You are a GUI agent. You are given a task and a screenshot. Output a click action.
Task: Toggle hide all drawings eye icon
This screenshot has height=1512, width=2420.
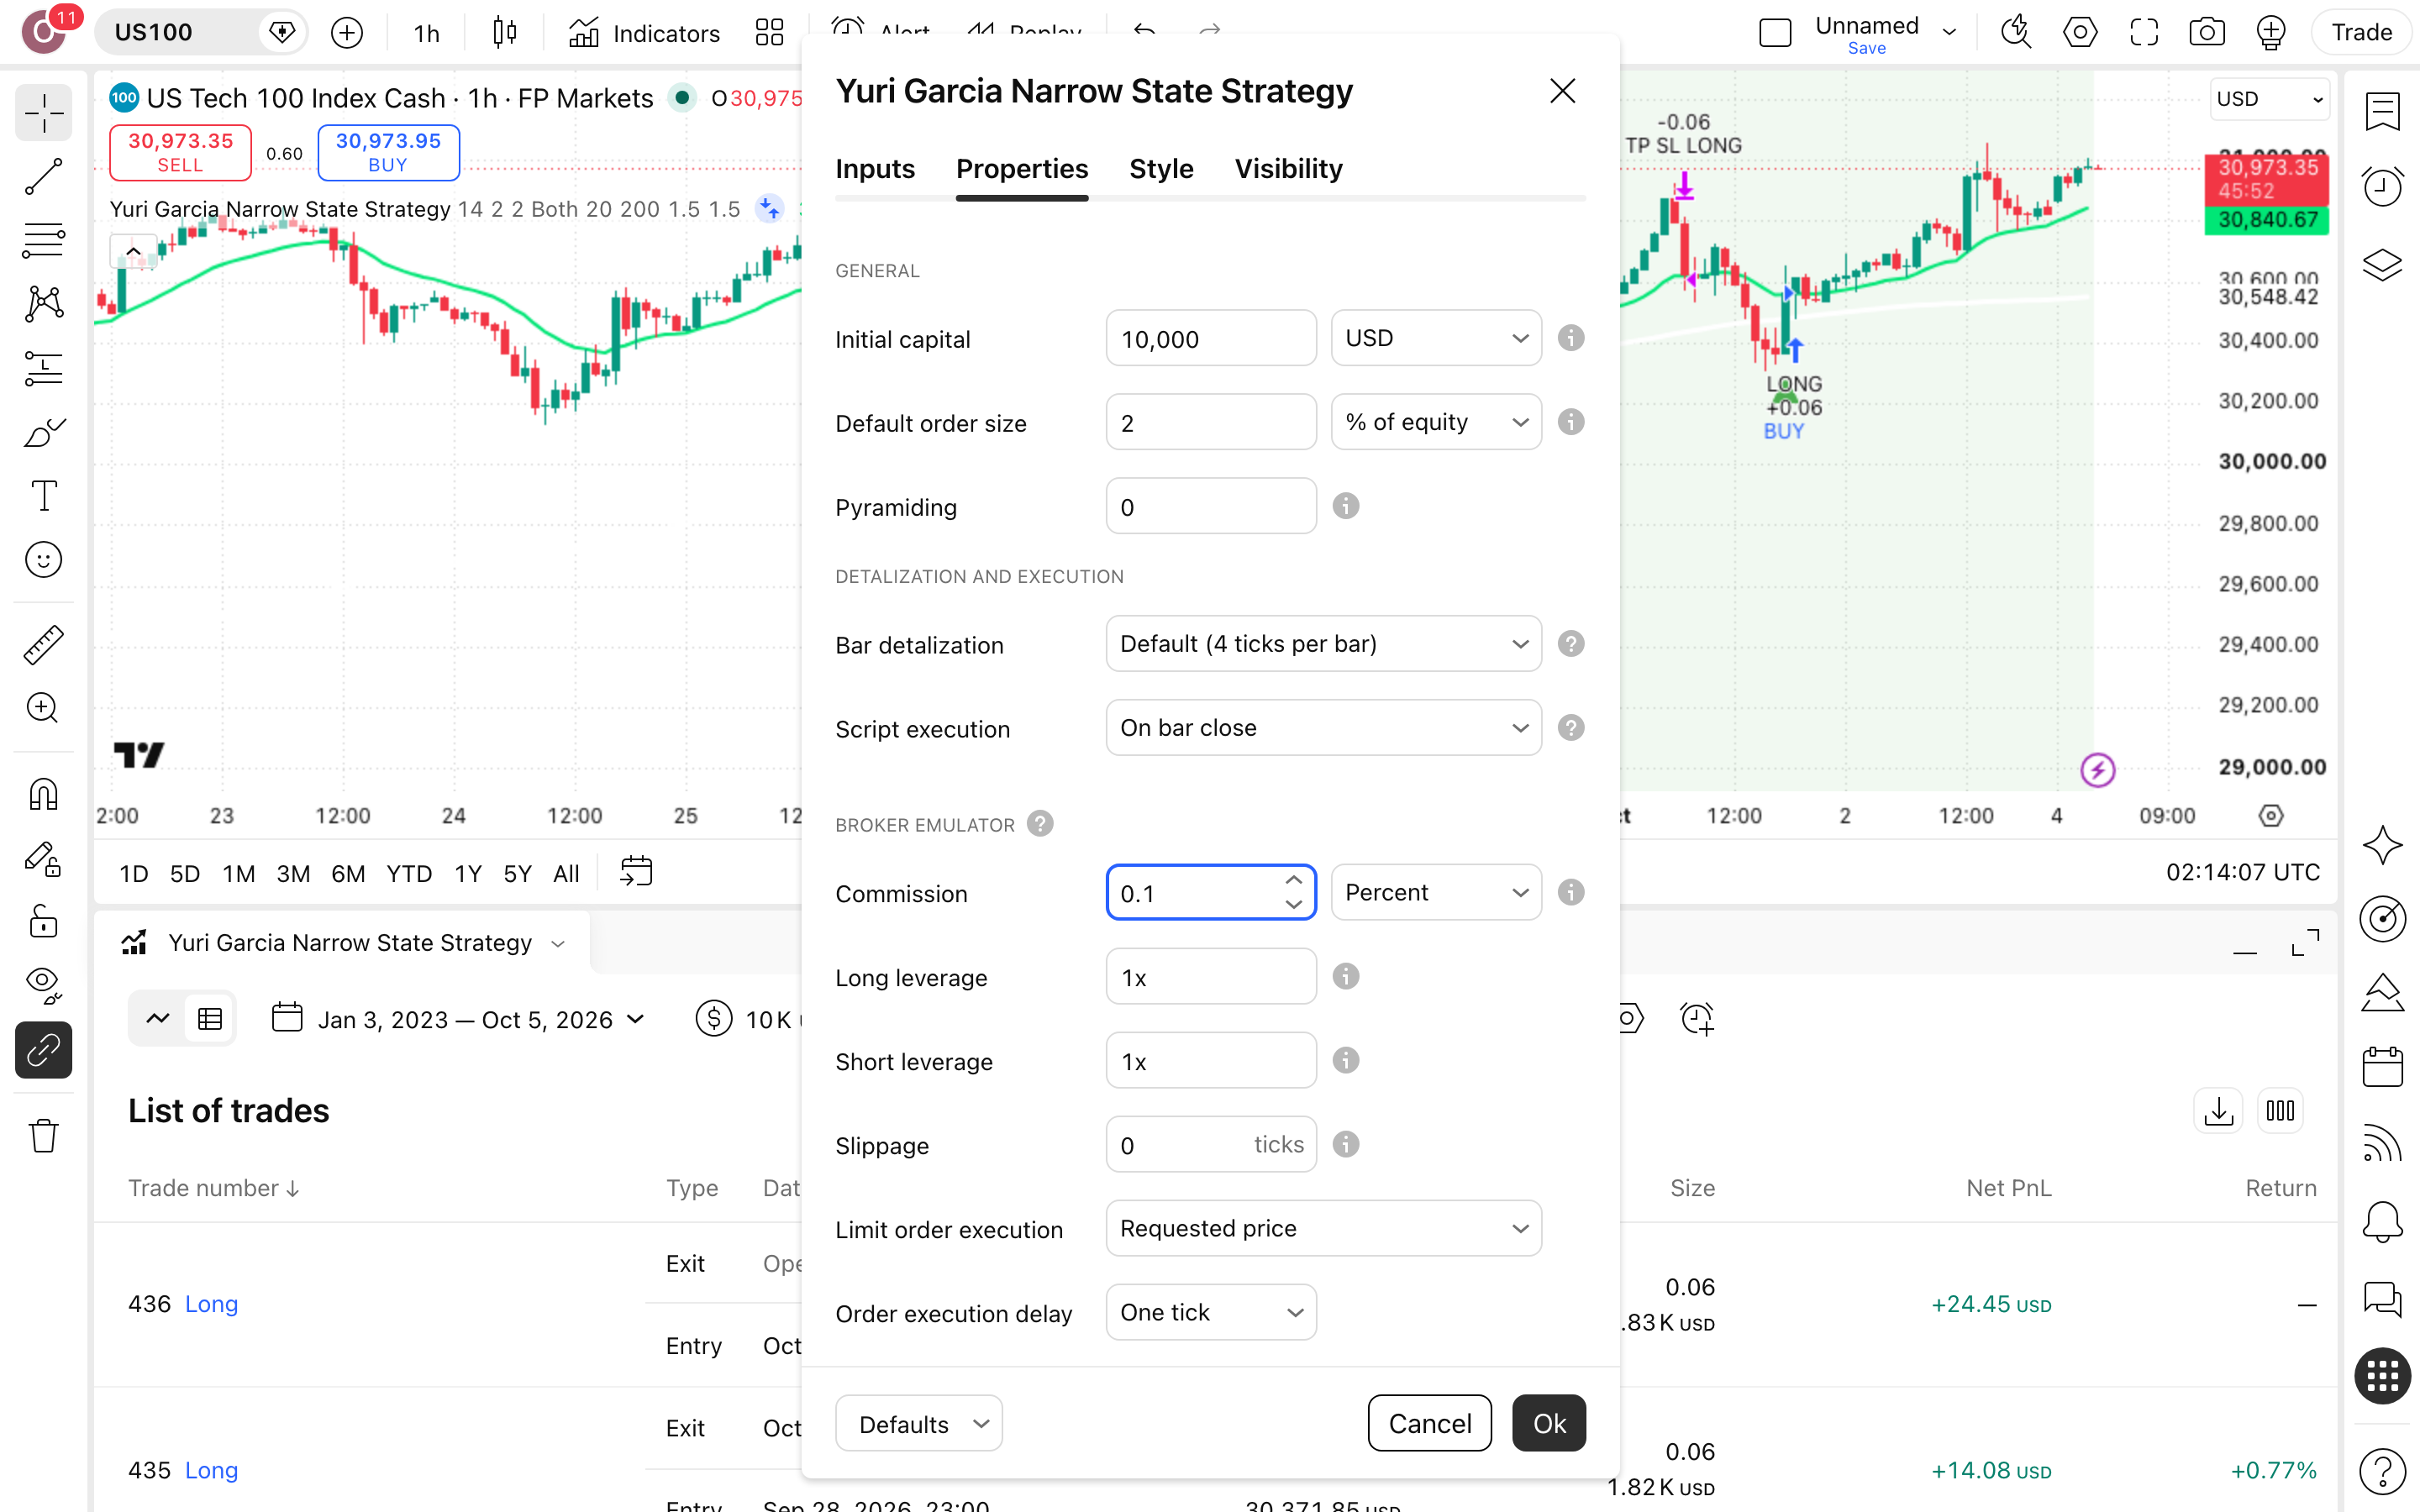pyautogui.click(x=43, y=984)
